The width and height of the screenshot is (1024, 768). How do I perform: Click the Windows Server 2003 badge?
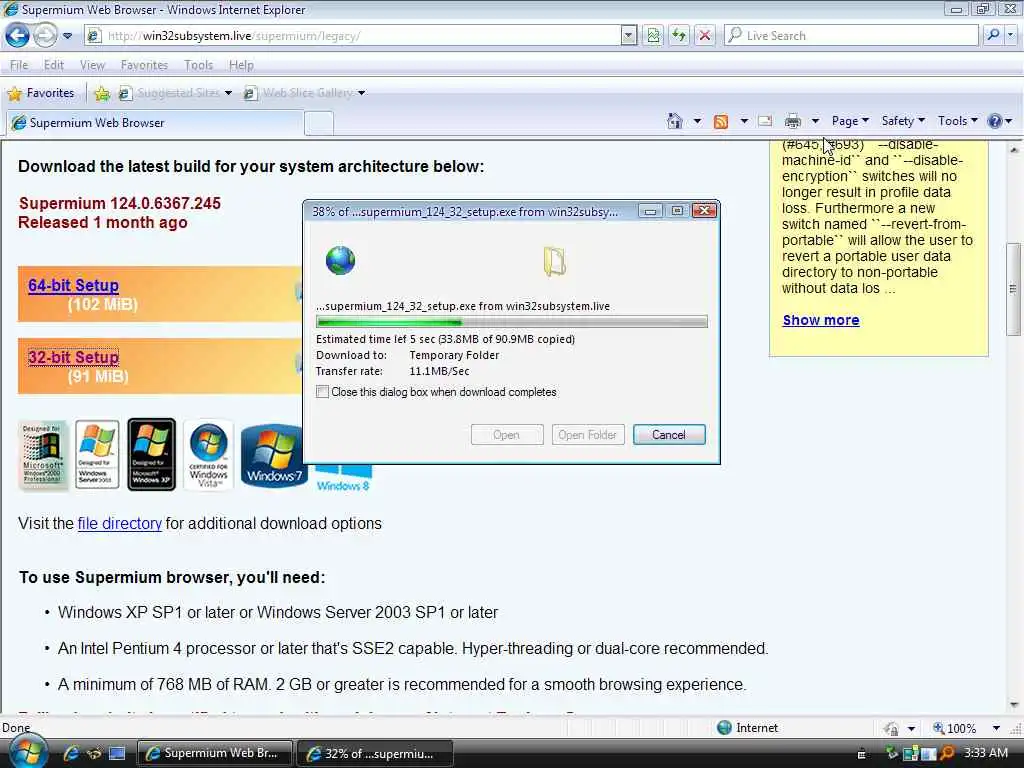coord(97,455)
